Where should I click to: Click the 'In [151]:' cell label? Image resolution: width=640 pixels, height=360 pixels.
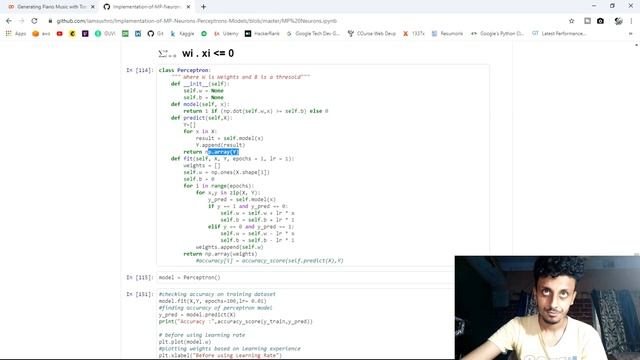(x=140, y=294)
